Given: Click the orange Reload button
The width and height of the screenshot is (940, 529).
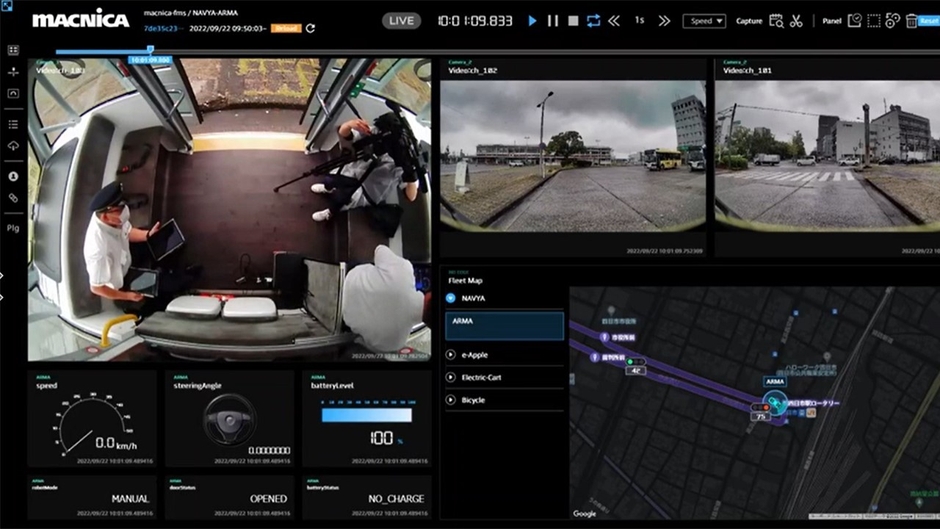Looking at the screenshot, I should pos(287,29).
